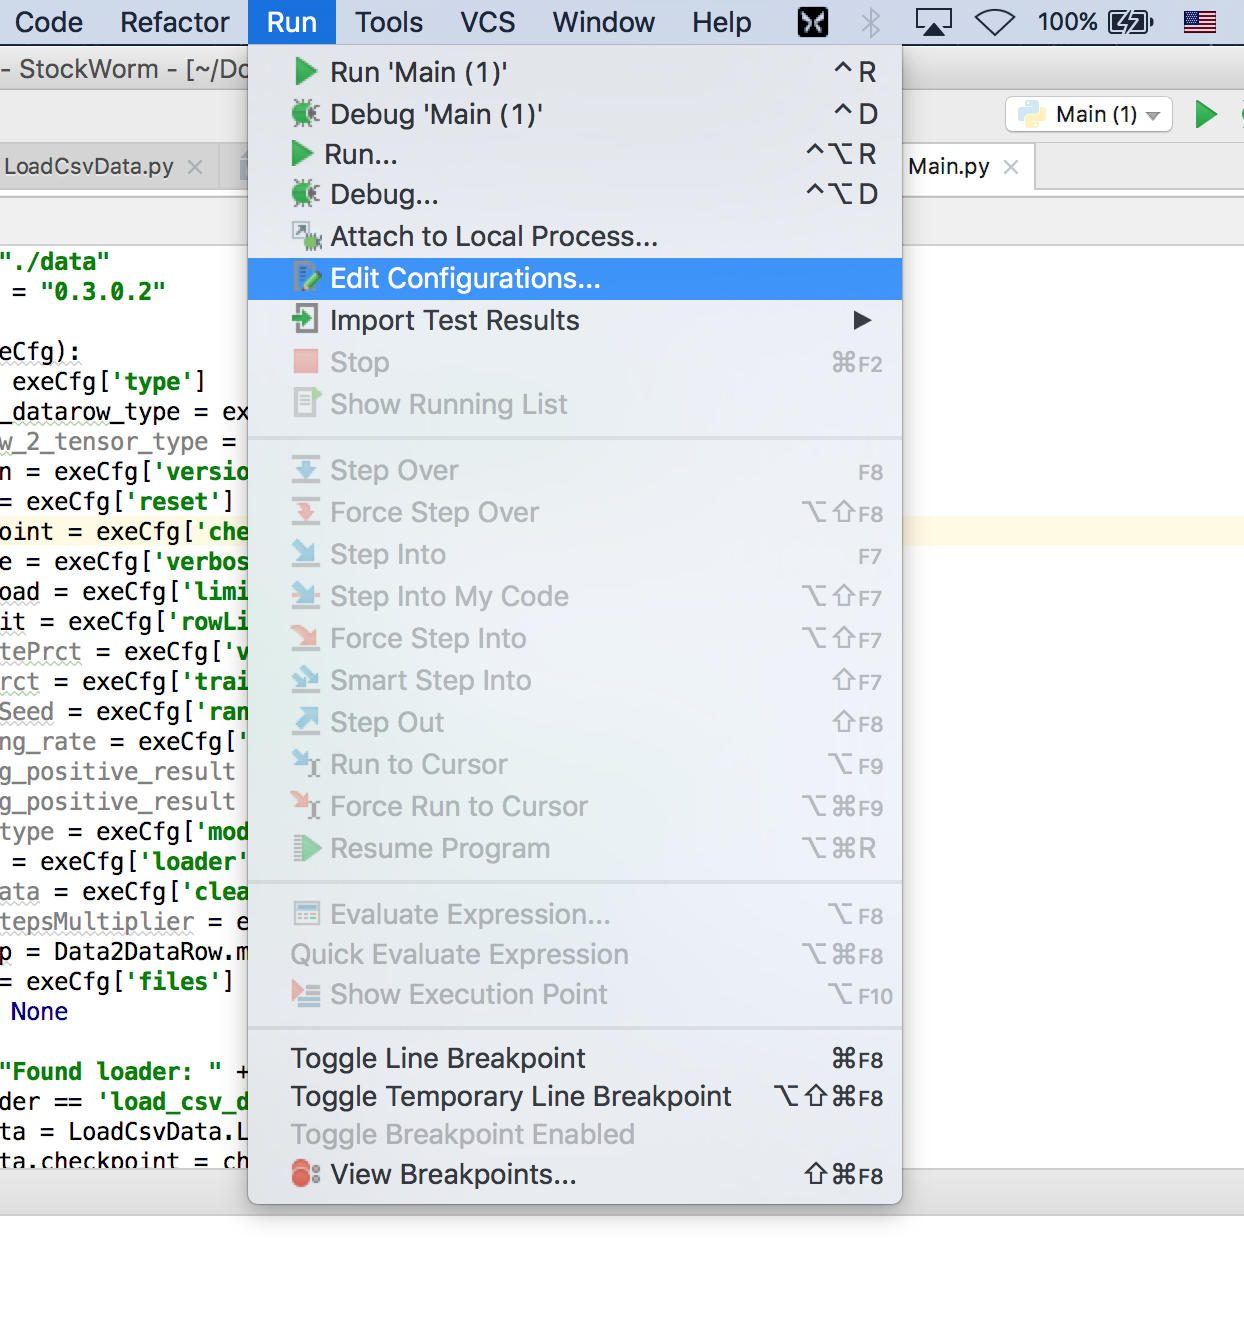
Task: Click the Bluetooth icon in menu bar
Action: 871,22
